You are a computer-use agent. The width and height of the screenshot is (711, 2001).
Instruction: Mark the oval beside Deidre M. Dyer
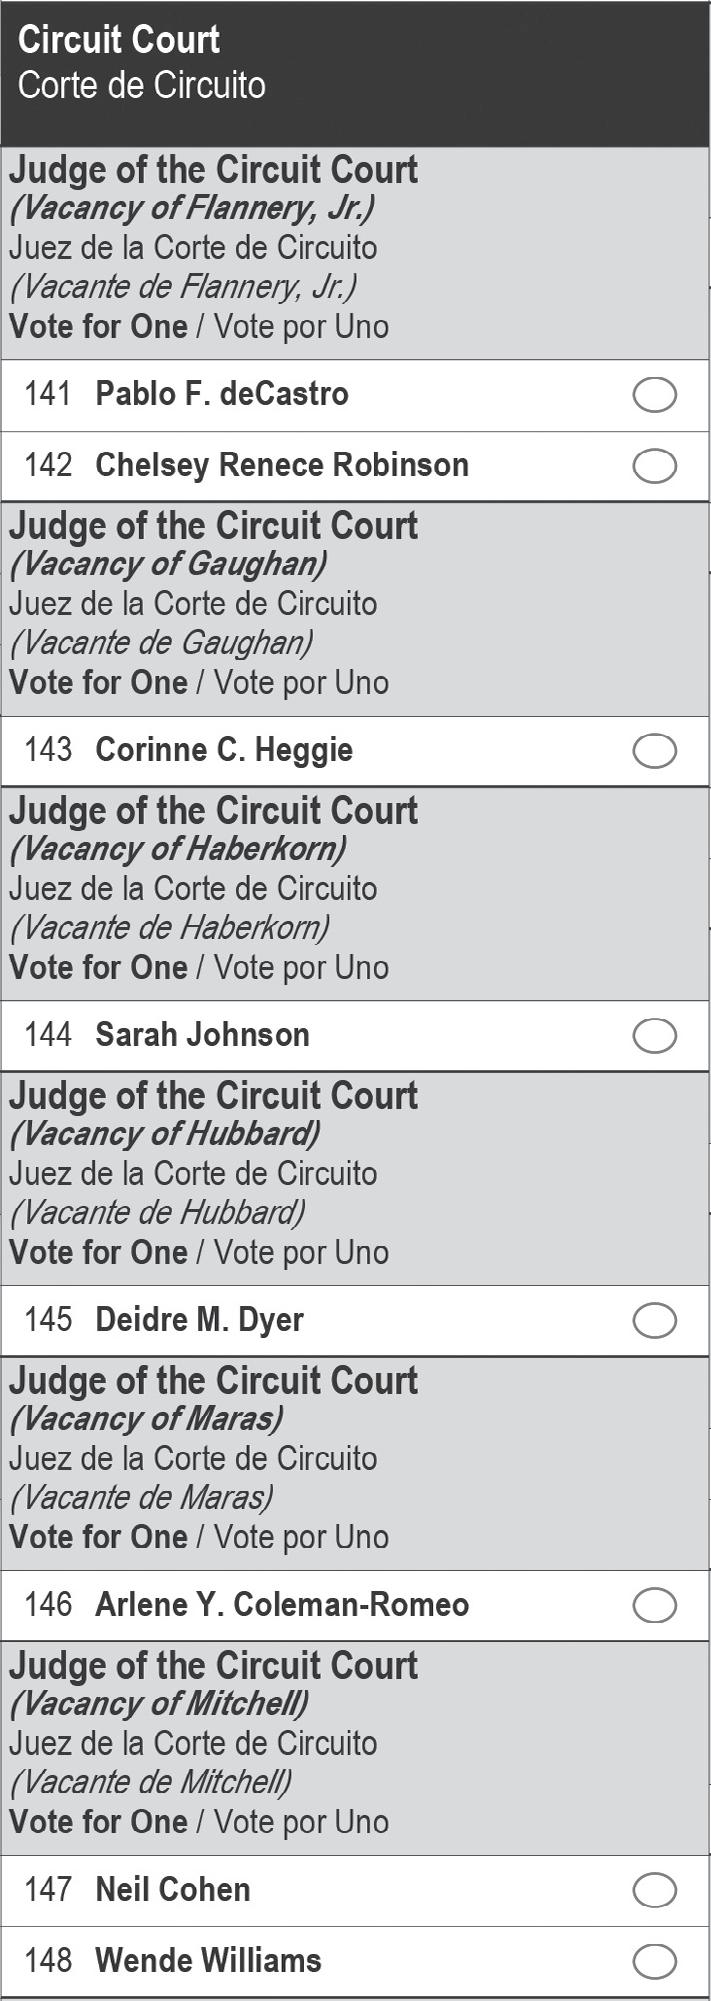tap(654, 1321)
